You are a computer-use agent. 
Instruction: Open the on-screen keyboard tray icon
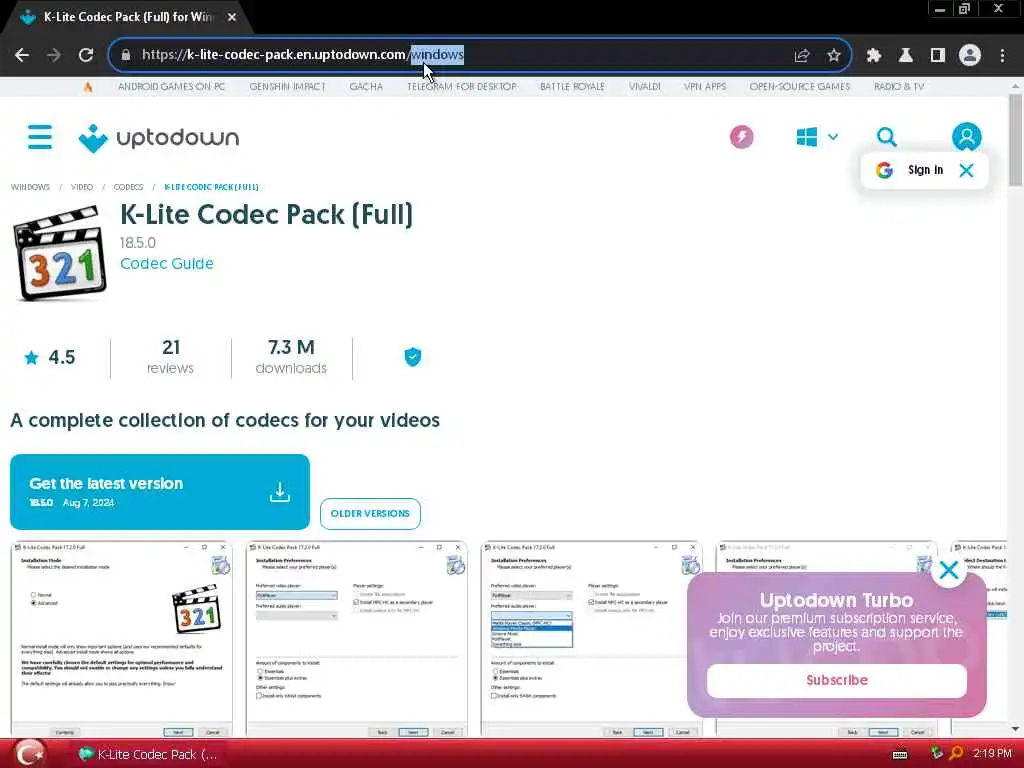click(900, 755)
